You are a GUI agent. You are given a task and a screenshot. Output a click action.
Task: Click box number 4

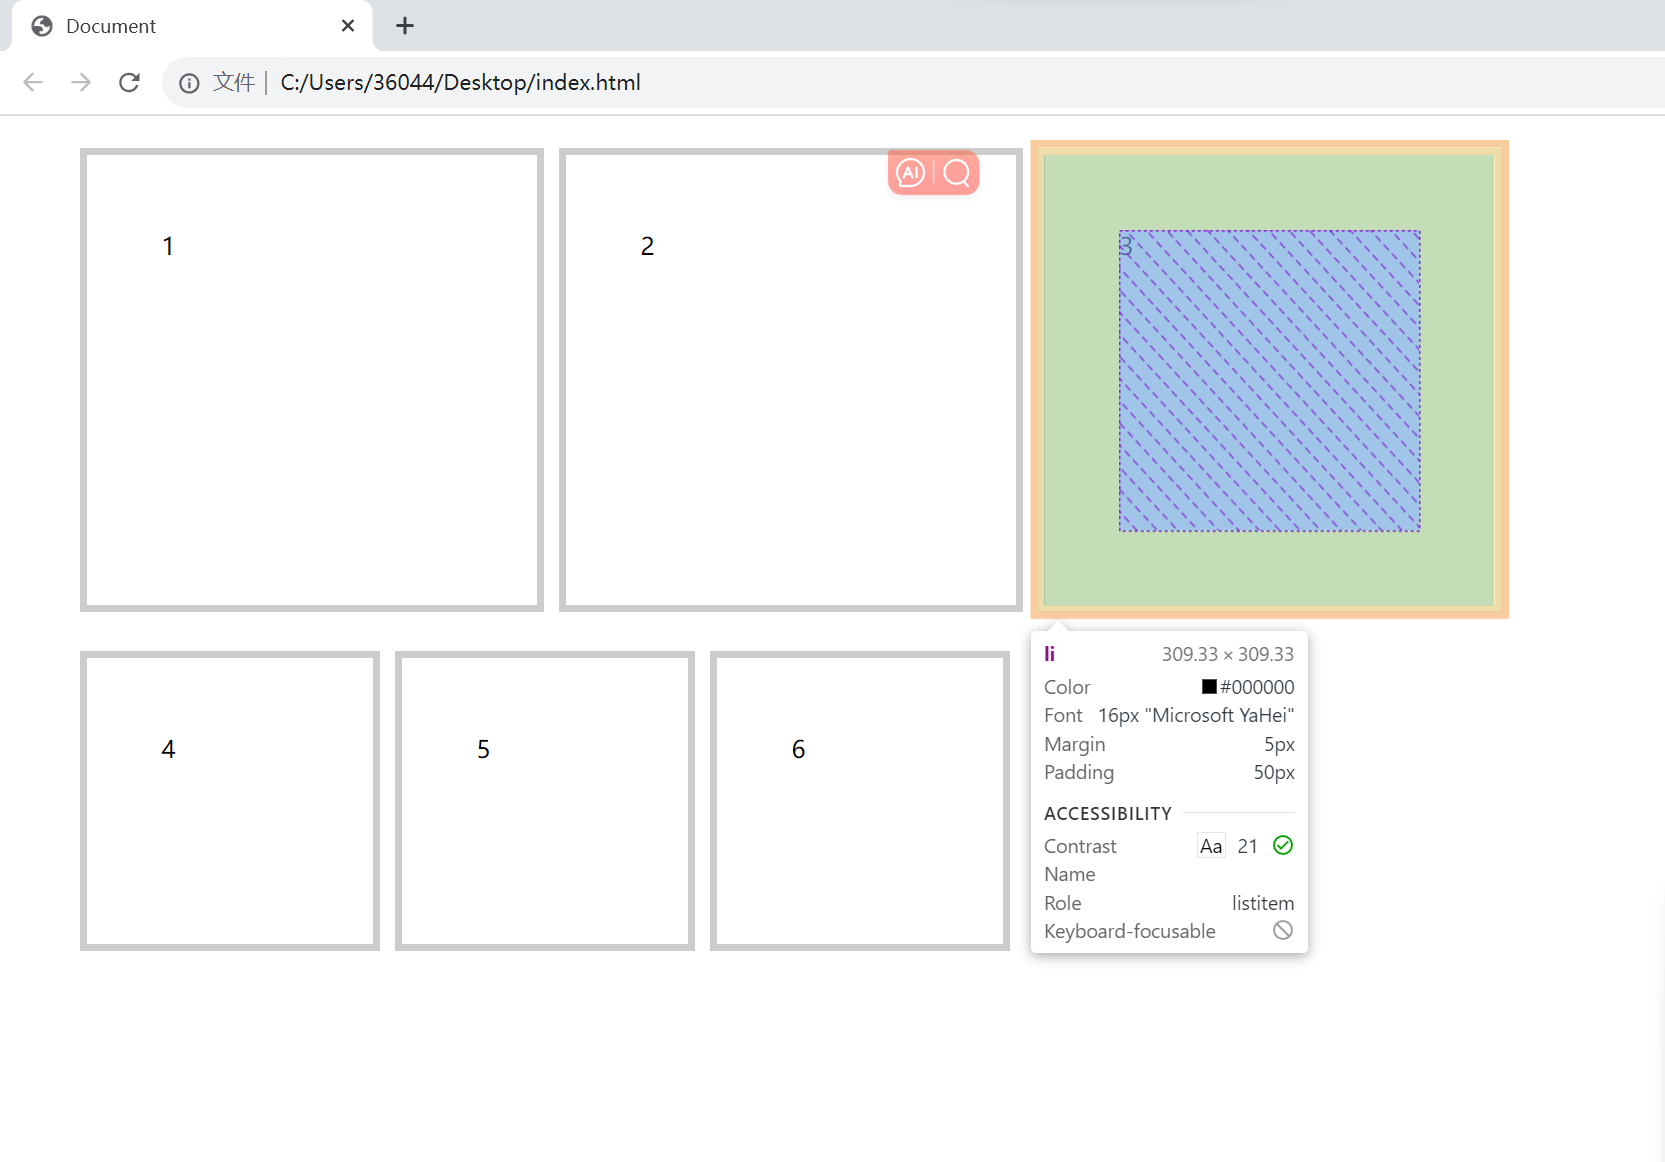coord(230,801)
